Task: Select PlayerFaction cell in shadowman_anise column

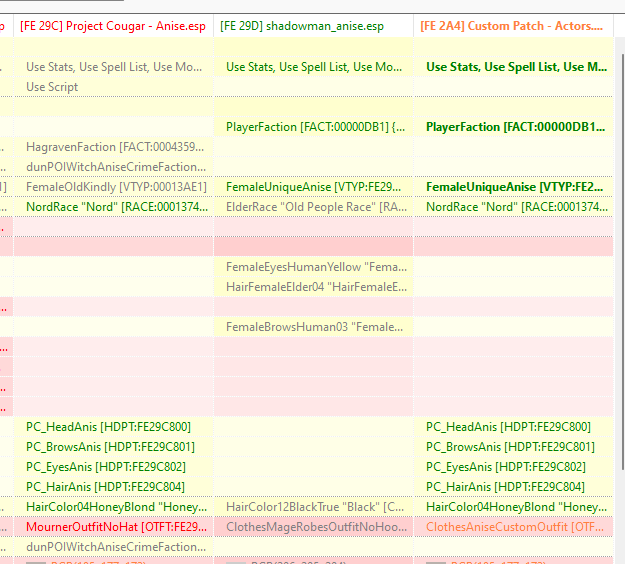Action: (x=313, y=127)
